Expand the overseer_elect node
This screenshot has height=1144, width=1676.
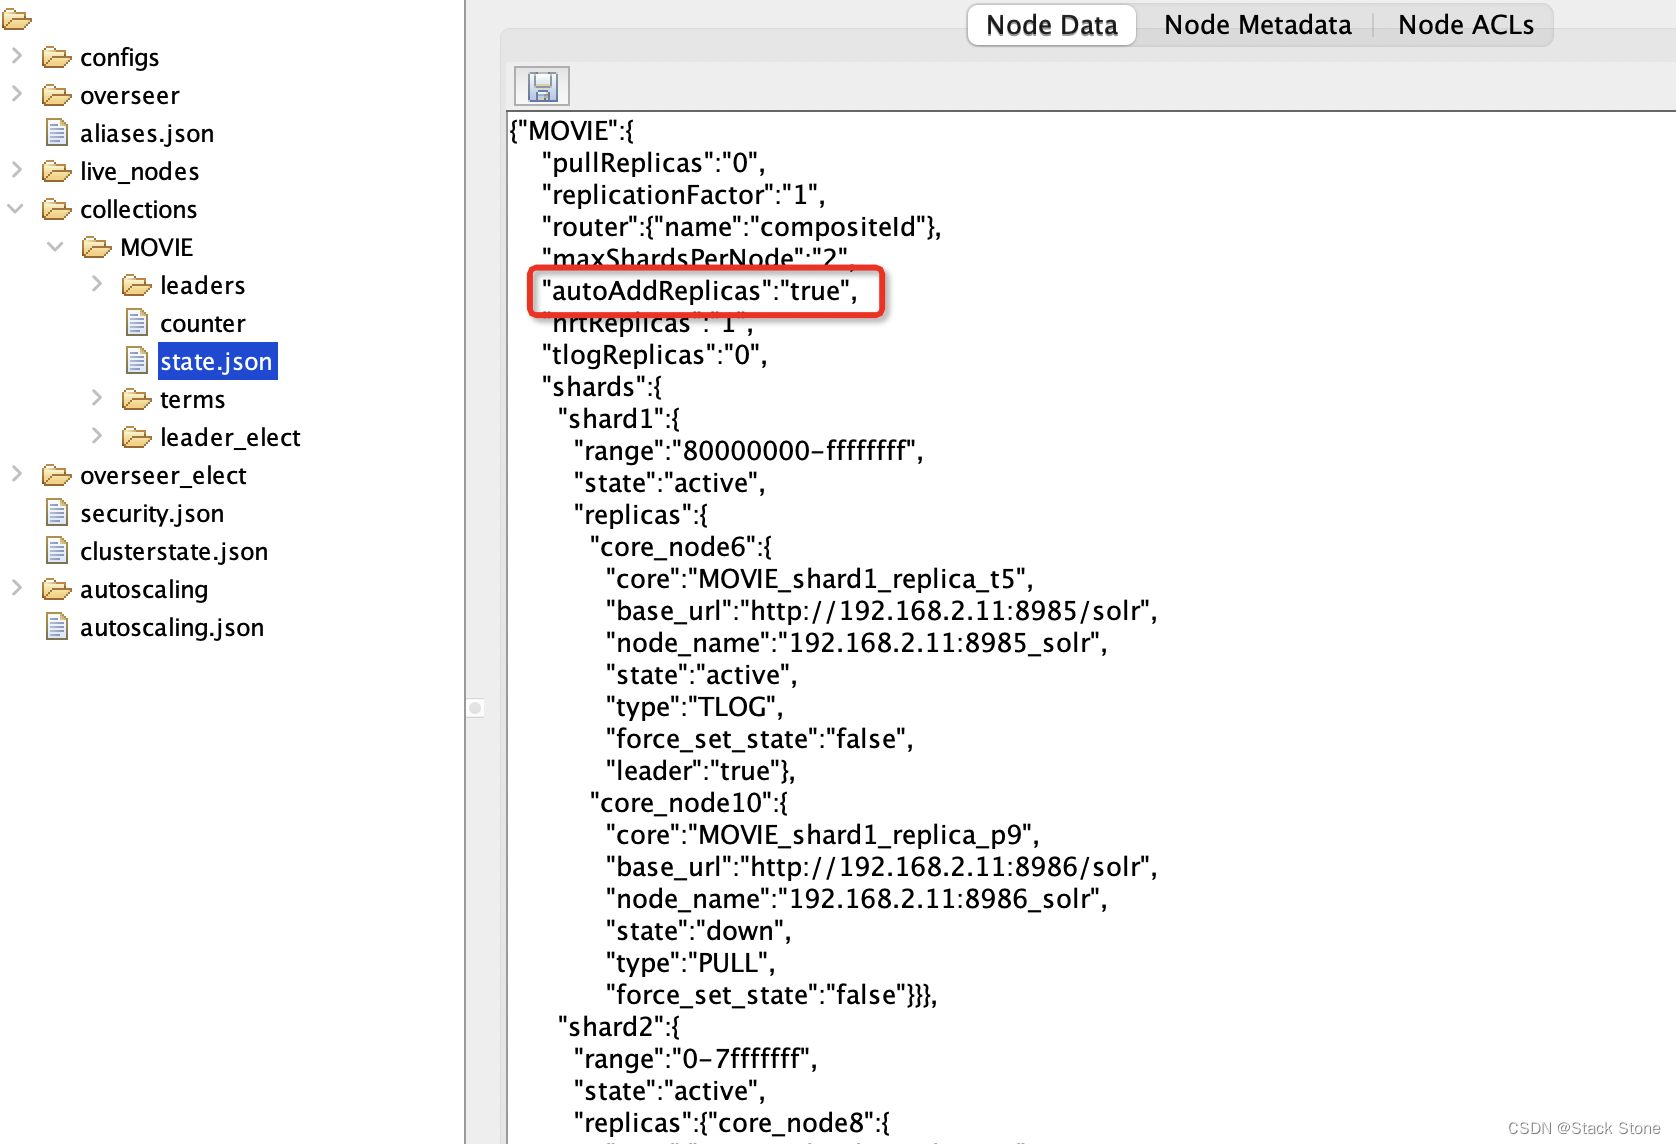click(17, 474)
